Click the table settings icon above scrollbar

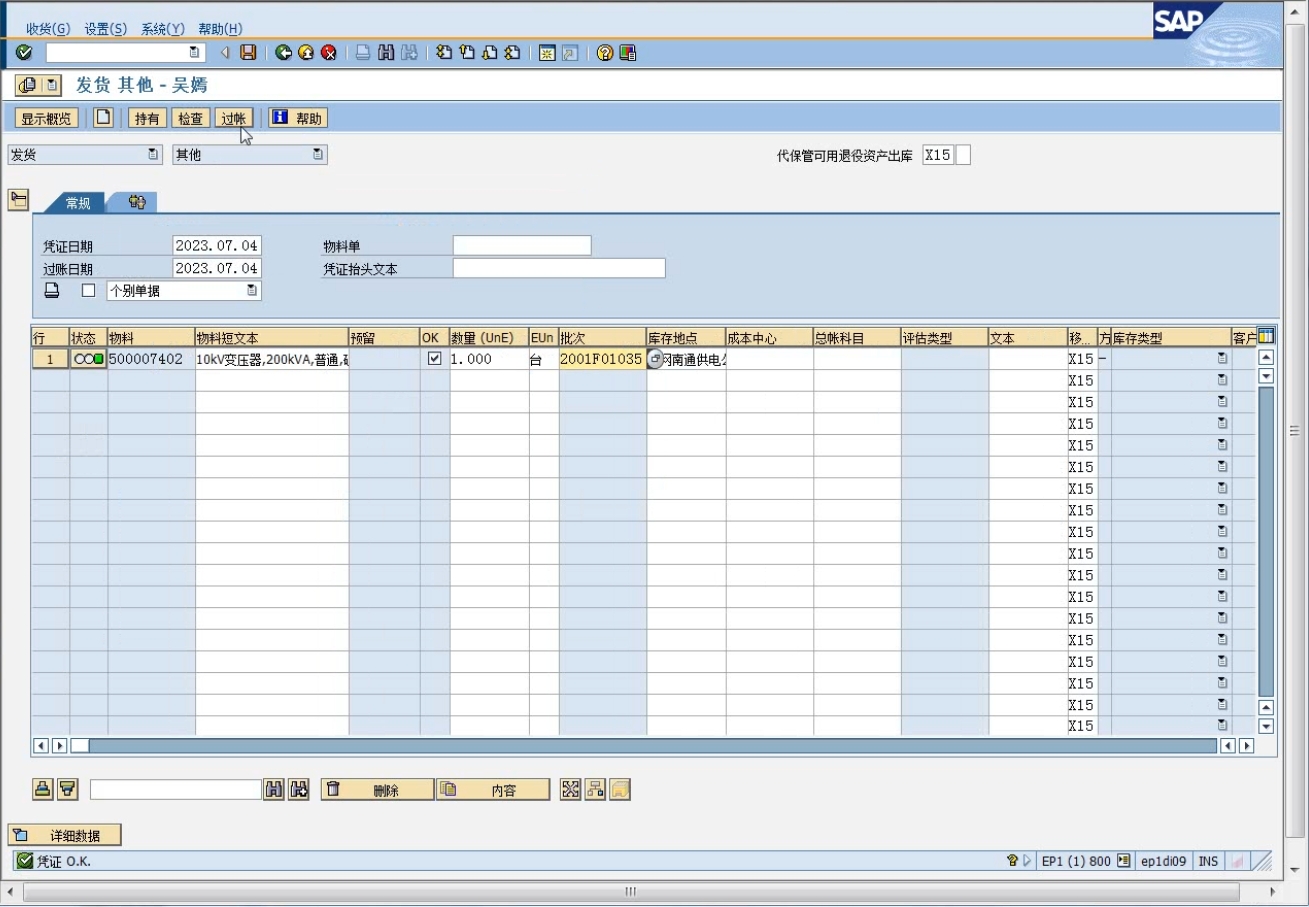tap(1266, 337)
